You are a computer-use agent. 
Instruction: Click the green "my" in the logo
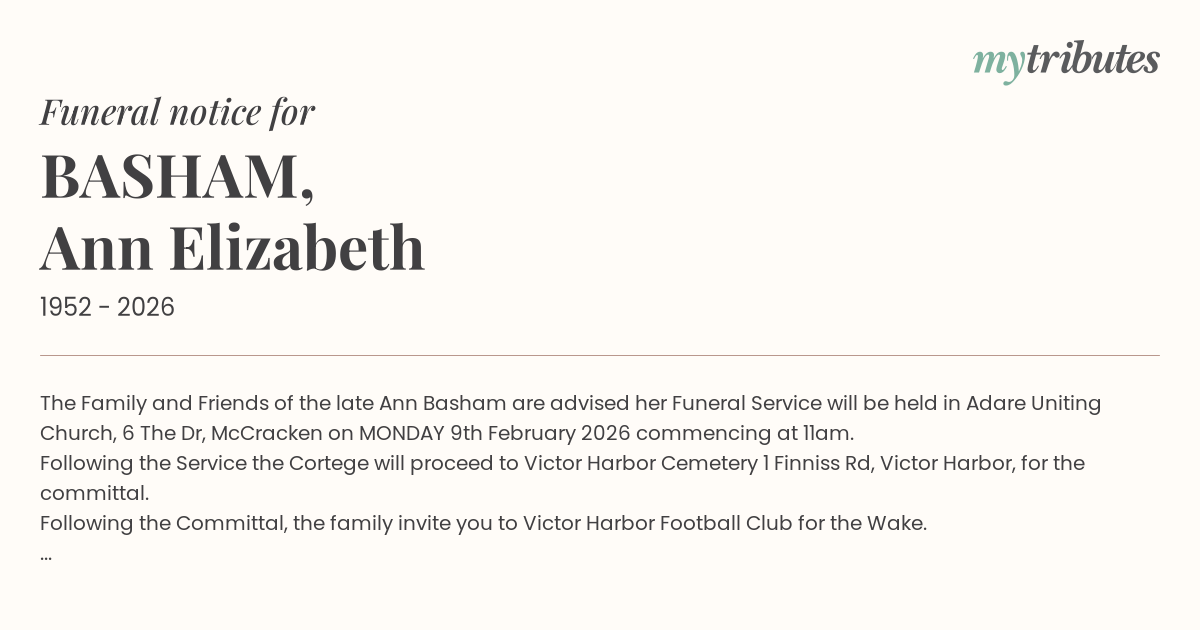click(998, 62)
